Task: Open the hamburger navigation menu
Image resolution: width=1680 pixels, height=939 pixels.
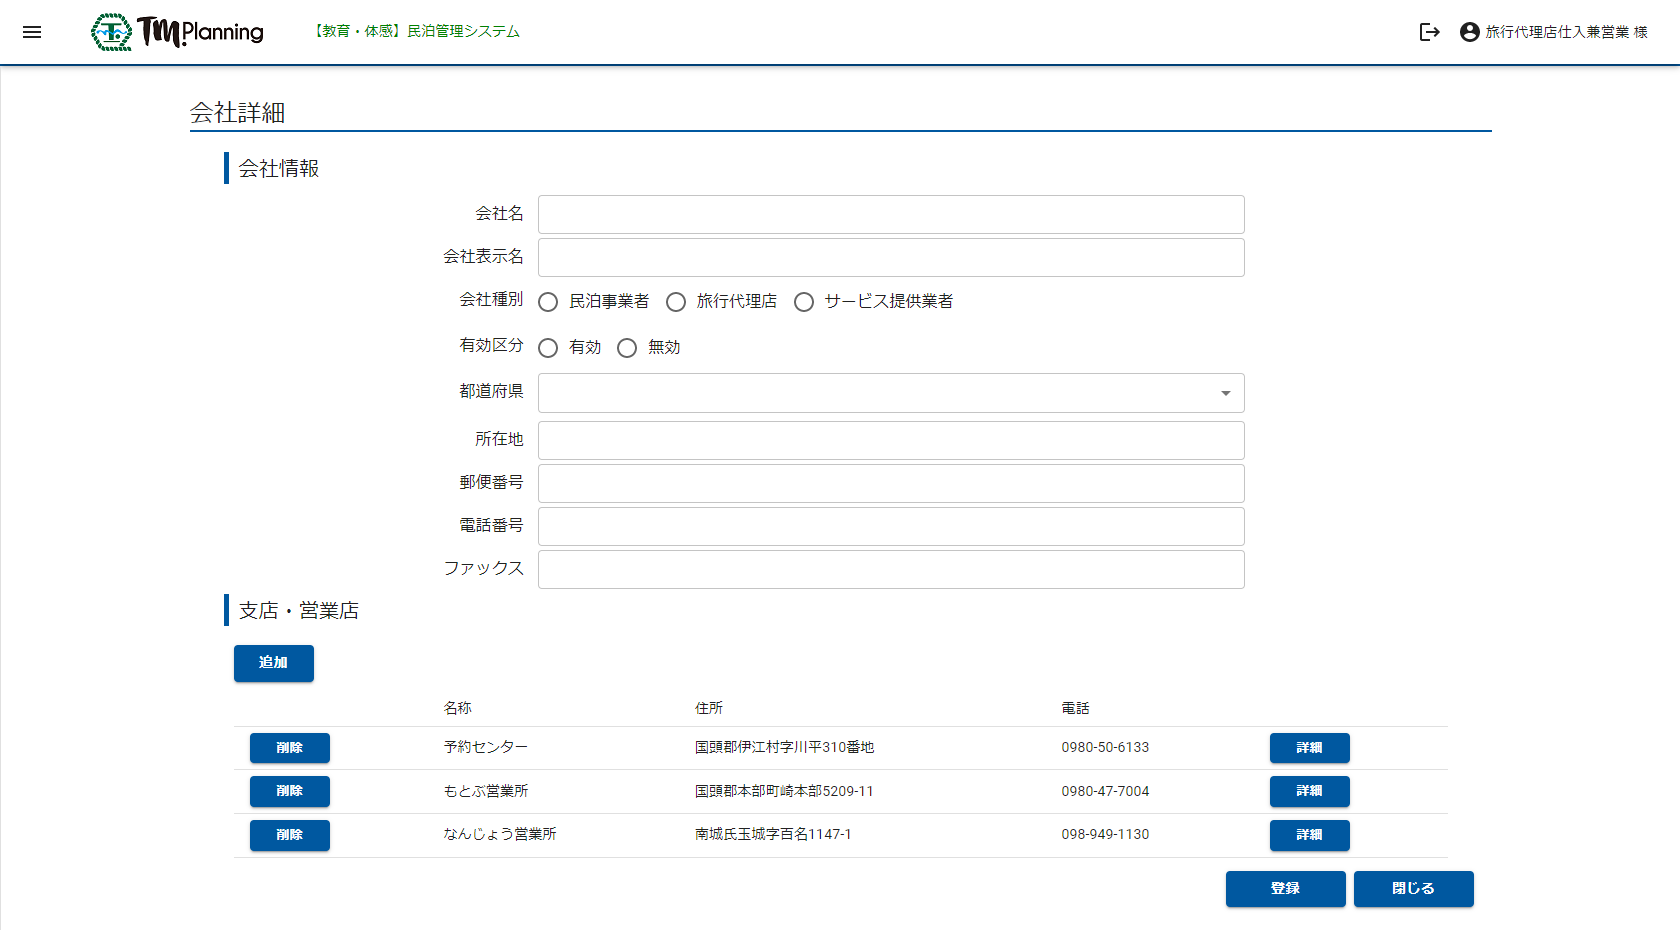Action: 32,32
